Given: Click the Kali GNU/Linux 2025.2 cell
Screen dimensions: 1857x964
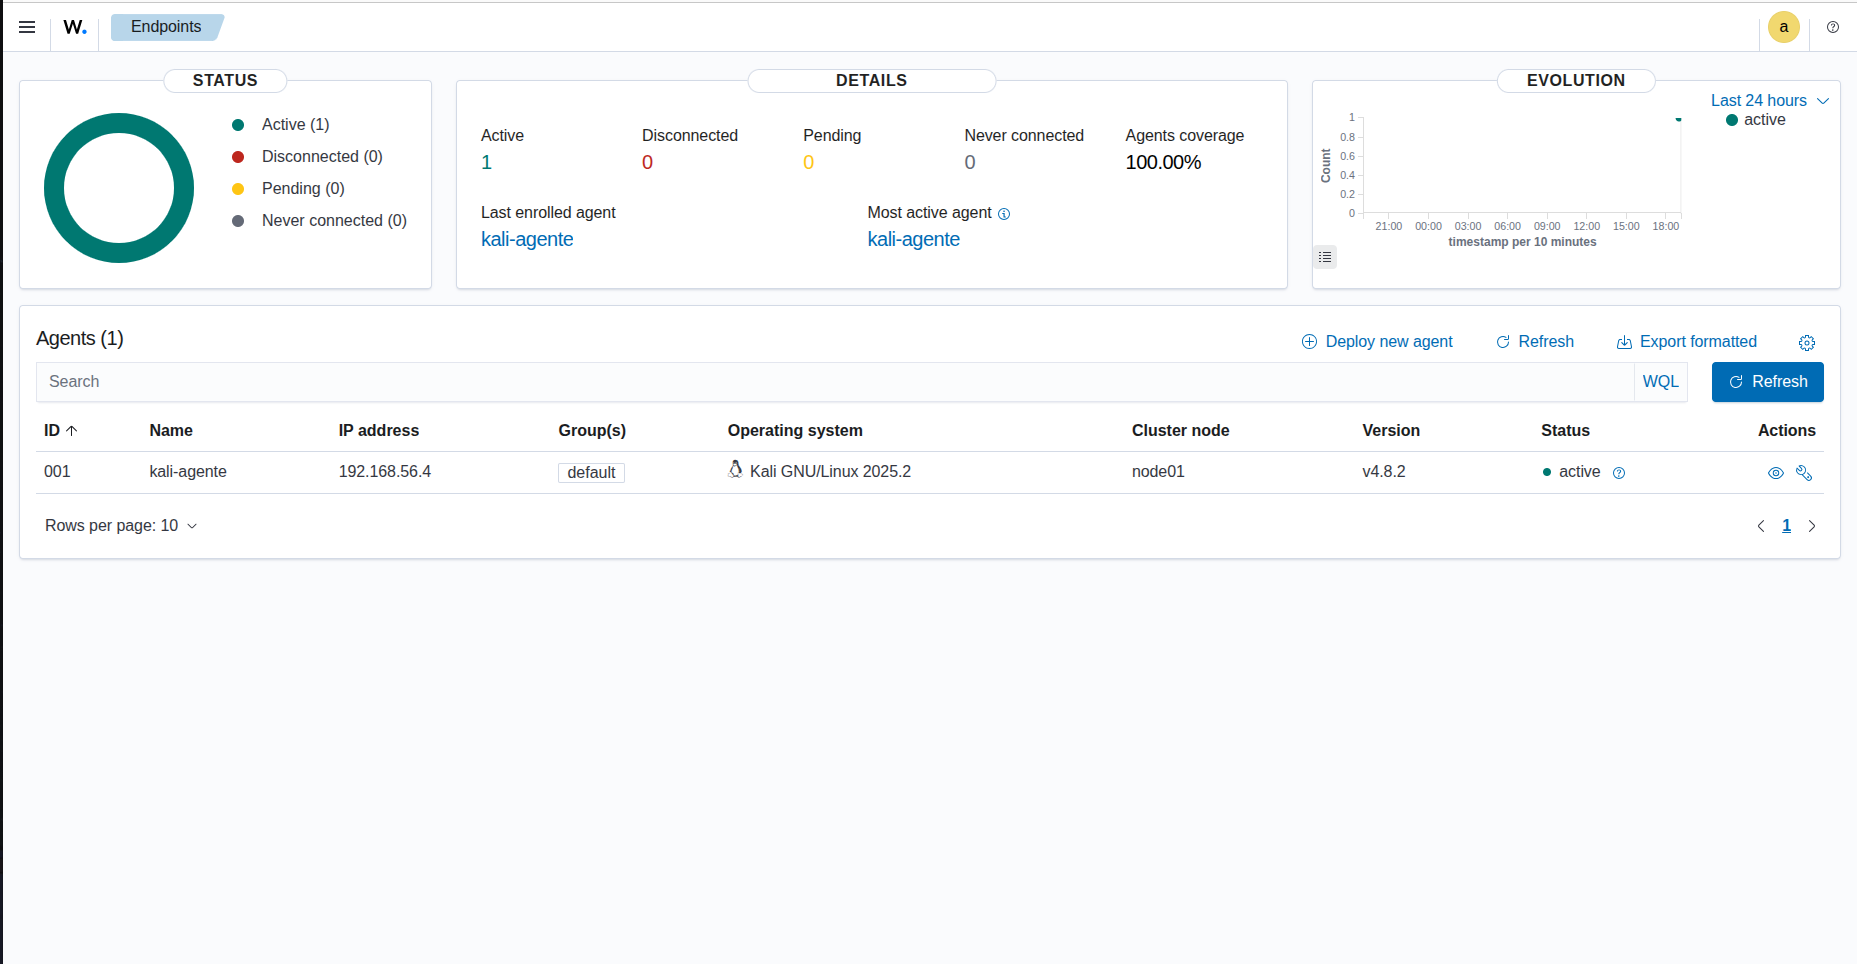Looking at the screenshot, I should (x=830, y=472).
